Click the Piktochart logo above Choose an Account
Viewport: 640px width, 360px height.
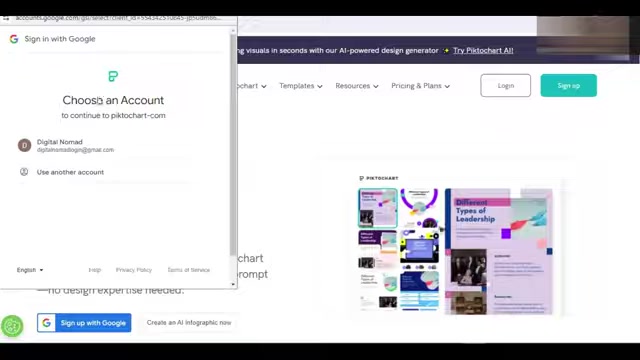[113, 76]
